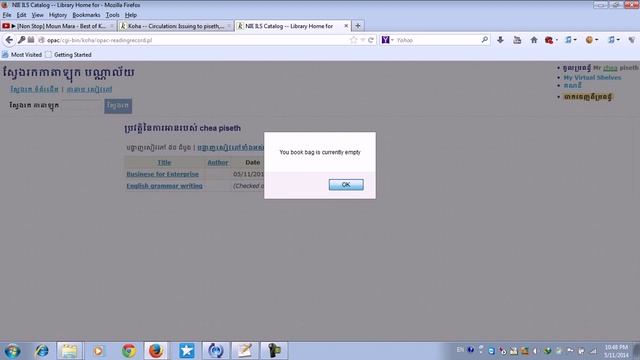Open the Downloads arrow icon
Viewport: 640px width, 360px height.
(500, 40)
